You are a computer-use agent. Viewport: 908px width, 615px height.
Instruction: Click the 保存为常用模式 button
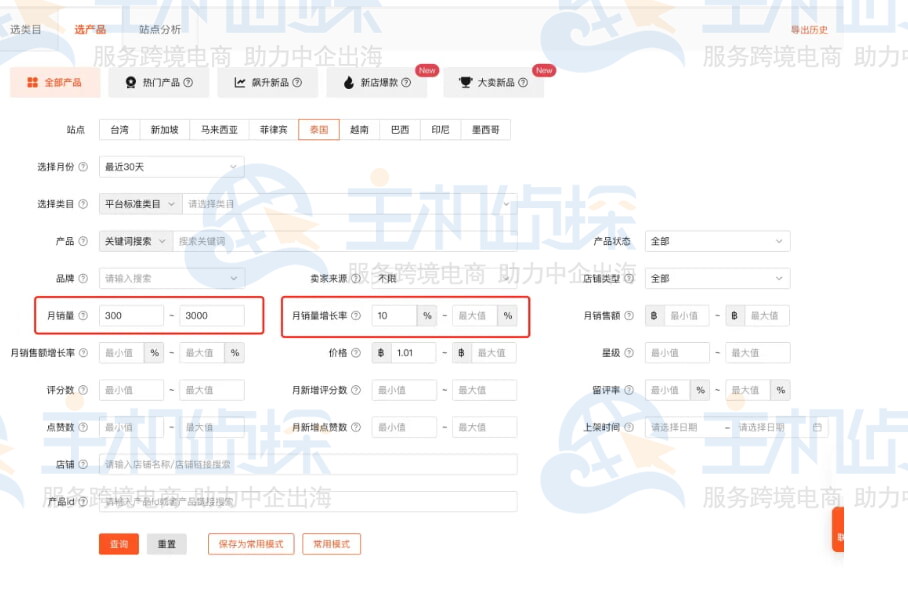pyautogui.click(x=250, y=545)
